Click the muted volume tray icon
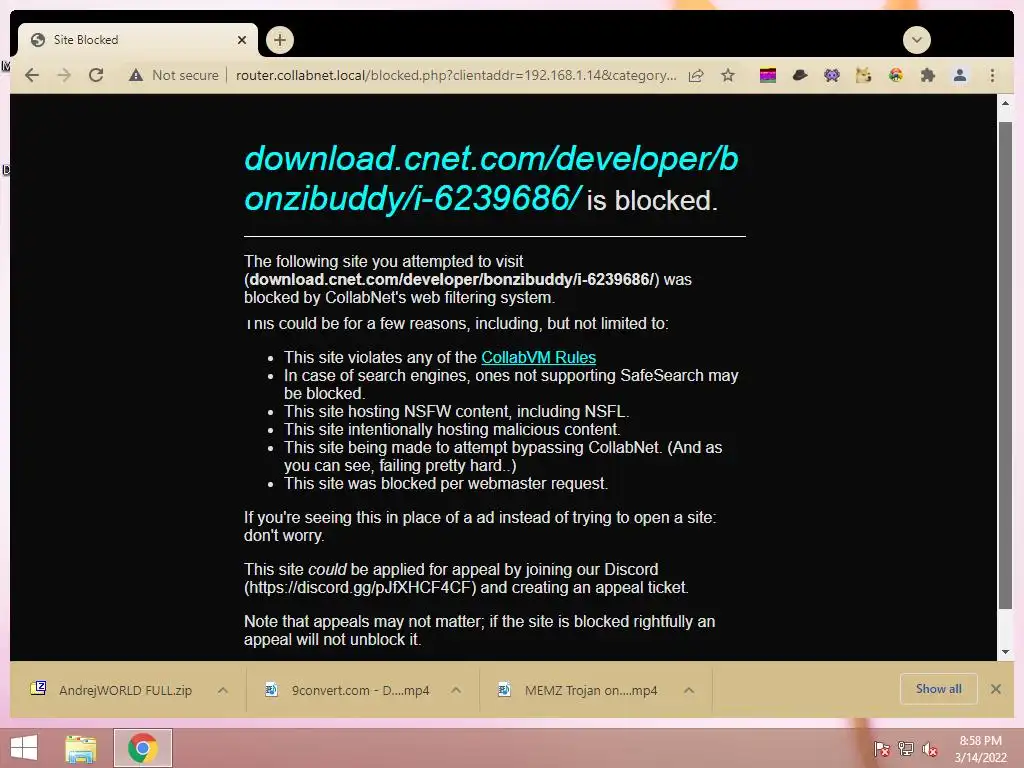Screen dimensions: 1024x768 pos(930,748)
